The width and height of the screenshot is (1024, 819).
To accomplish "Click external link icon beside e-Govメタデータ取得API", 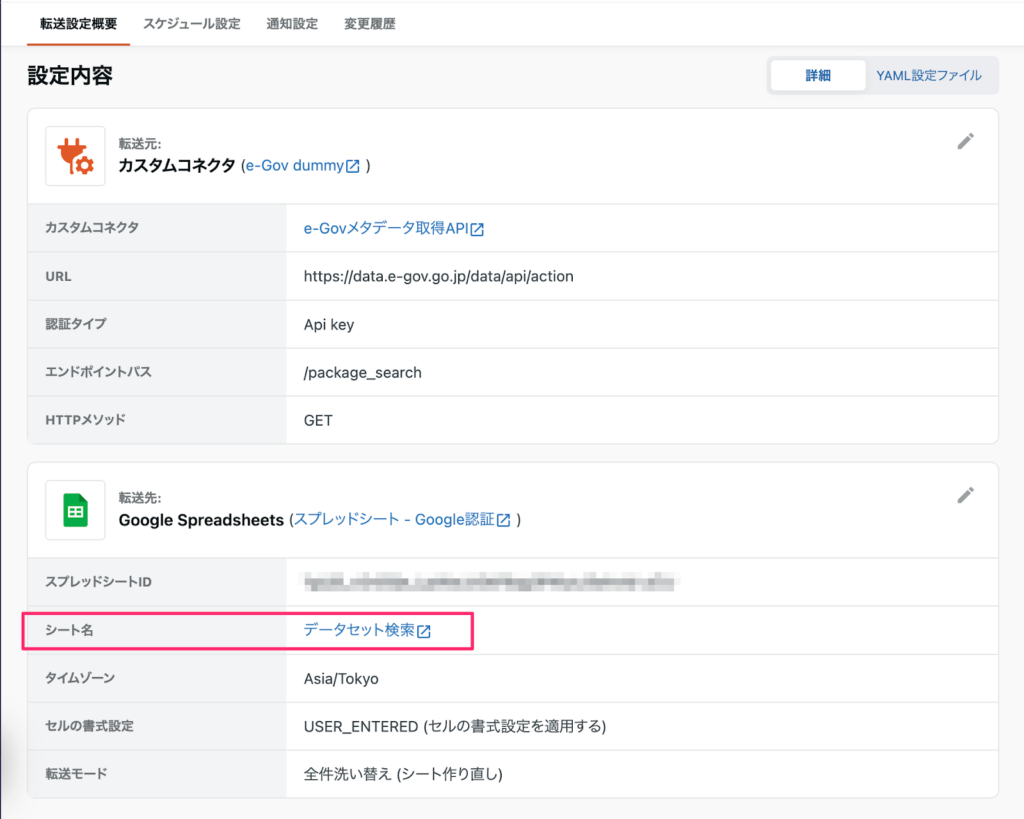I will [477, 230].
